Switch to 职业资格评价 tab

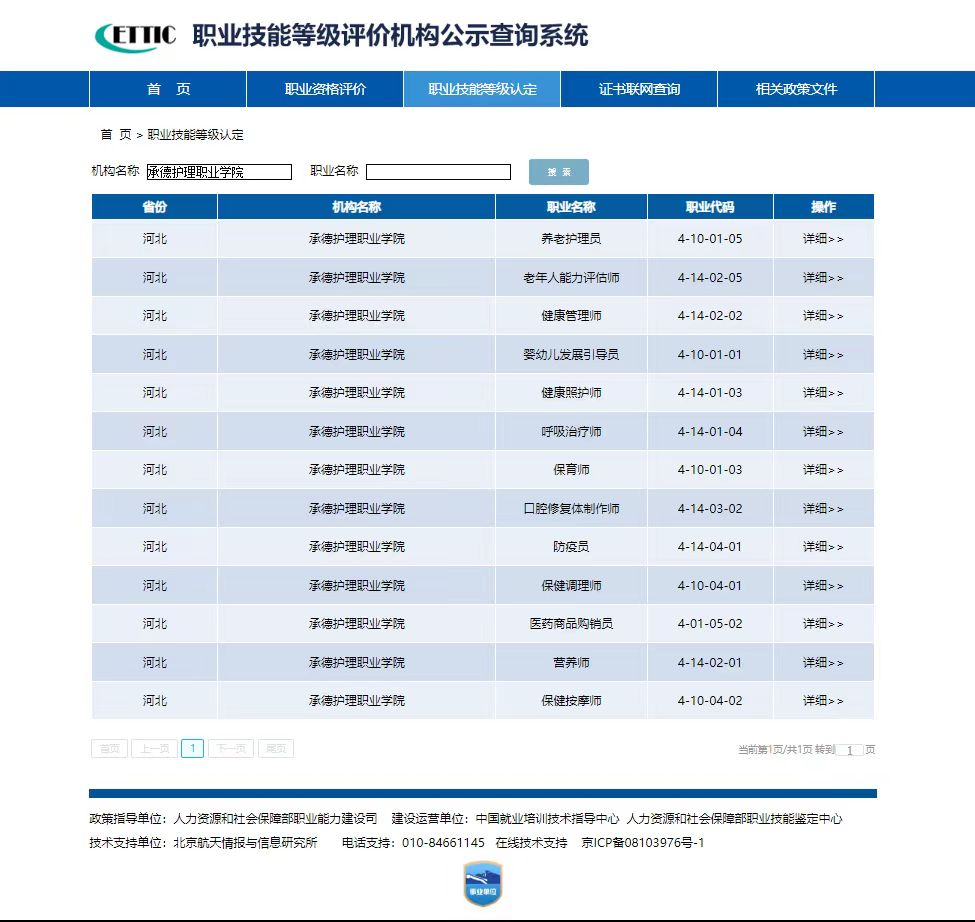coord(325,89)
